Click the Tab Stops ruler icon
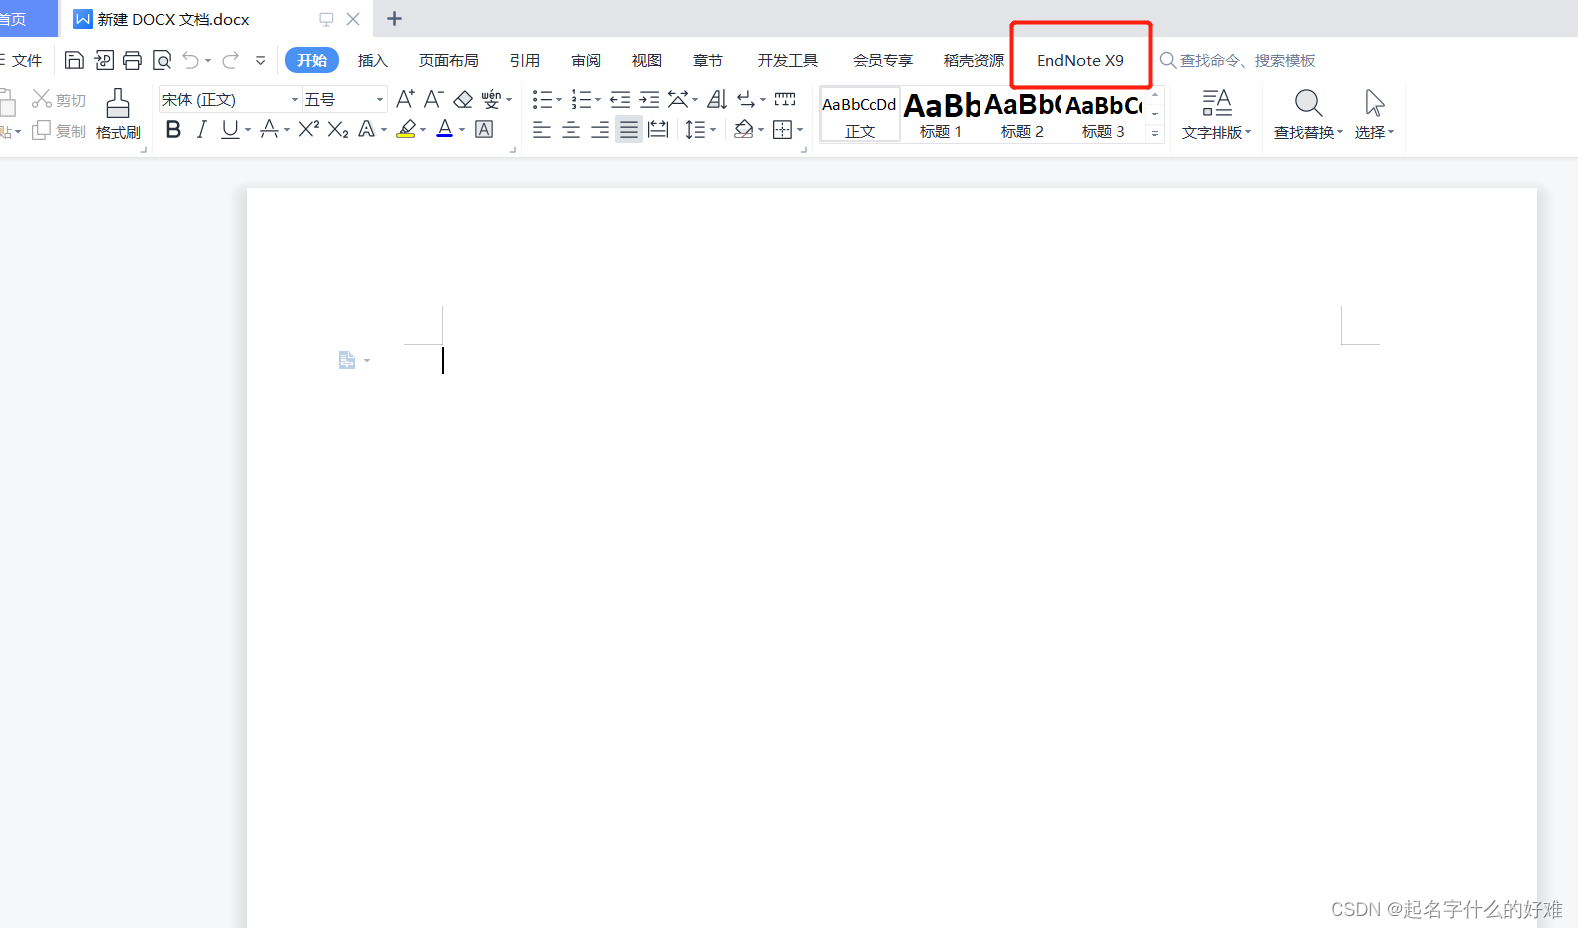1578x928 pixels. point(785,99)
